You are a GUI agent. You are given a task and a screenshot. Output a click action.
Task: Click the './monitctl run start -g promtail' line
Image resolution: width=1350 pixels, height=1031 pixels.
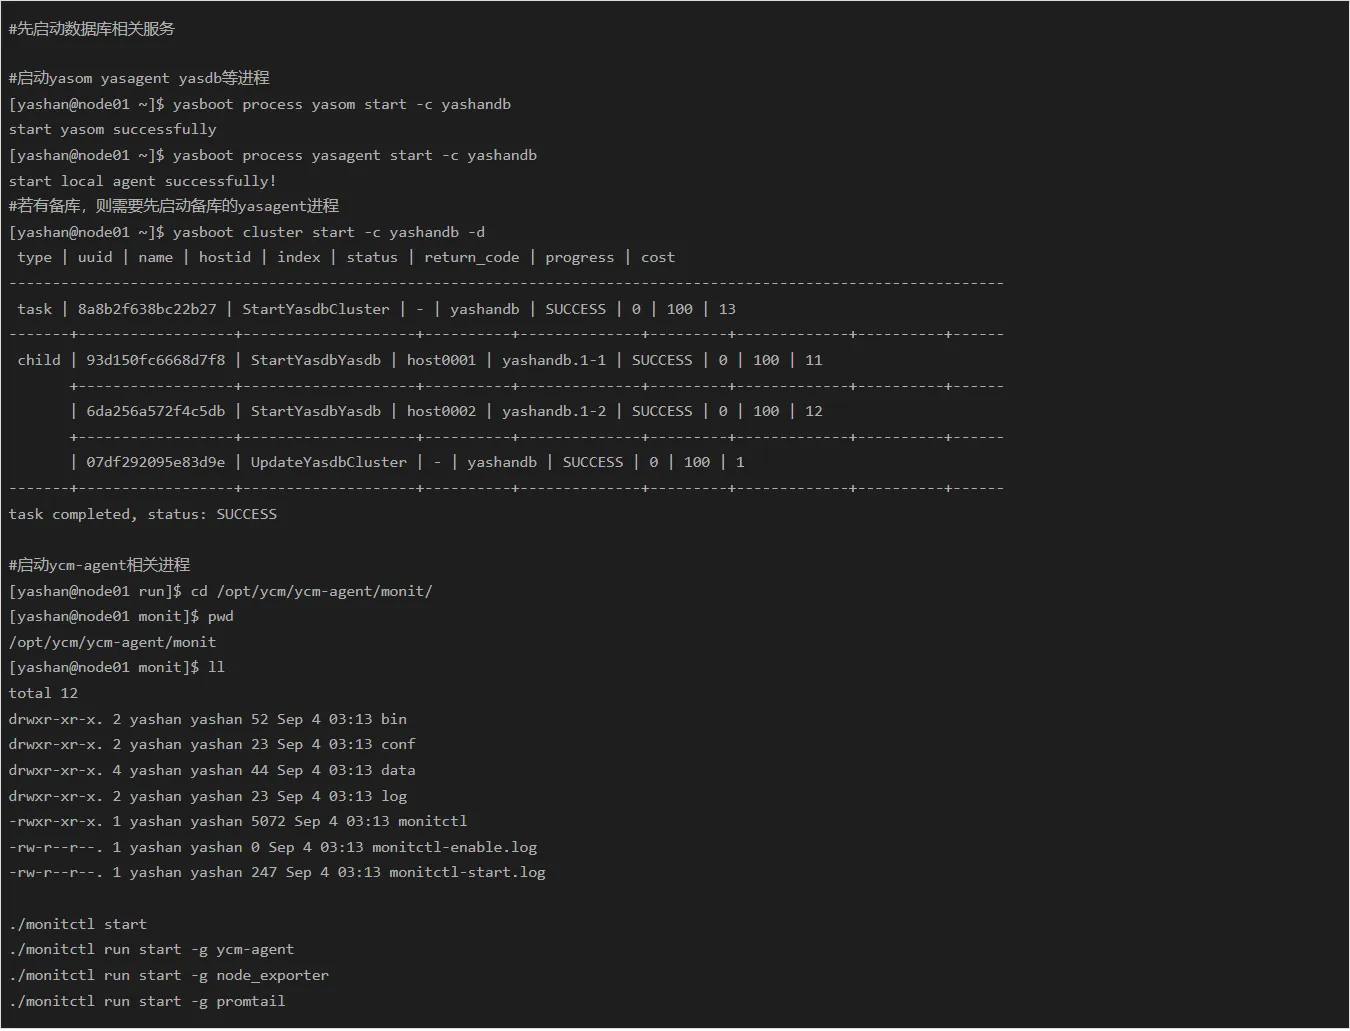[x=147, y=1001]
